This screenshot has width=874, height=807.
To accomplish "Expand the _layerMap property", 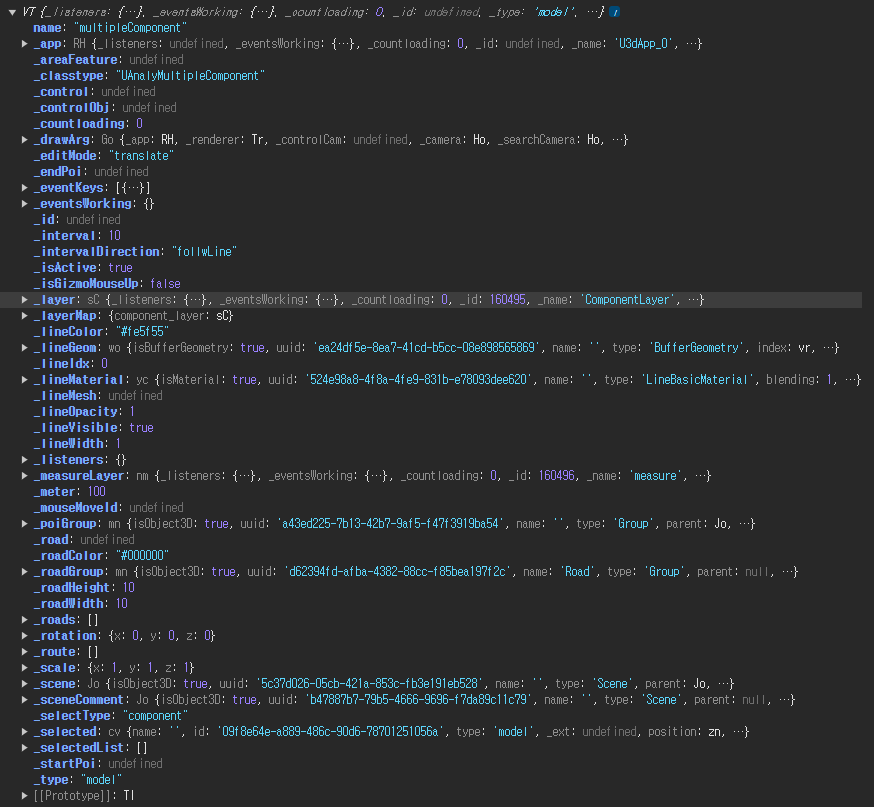I will [25, 315].
